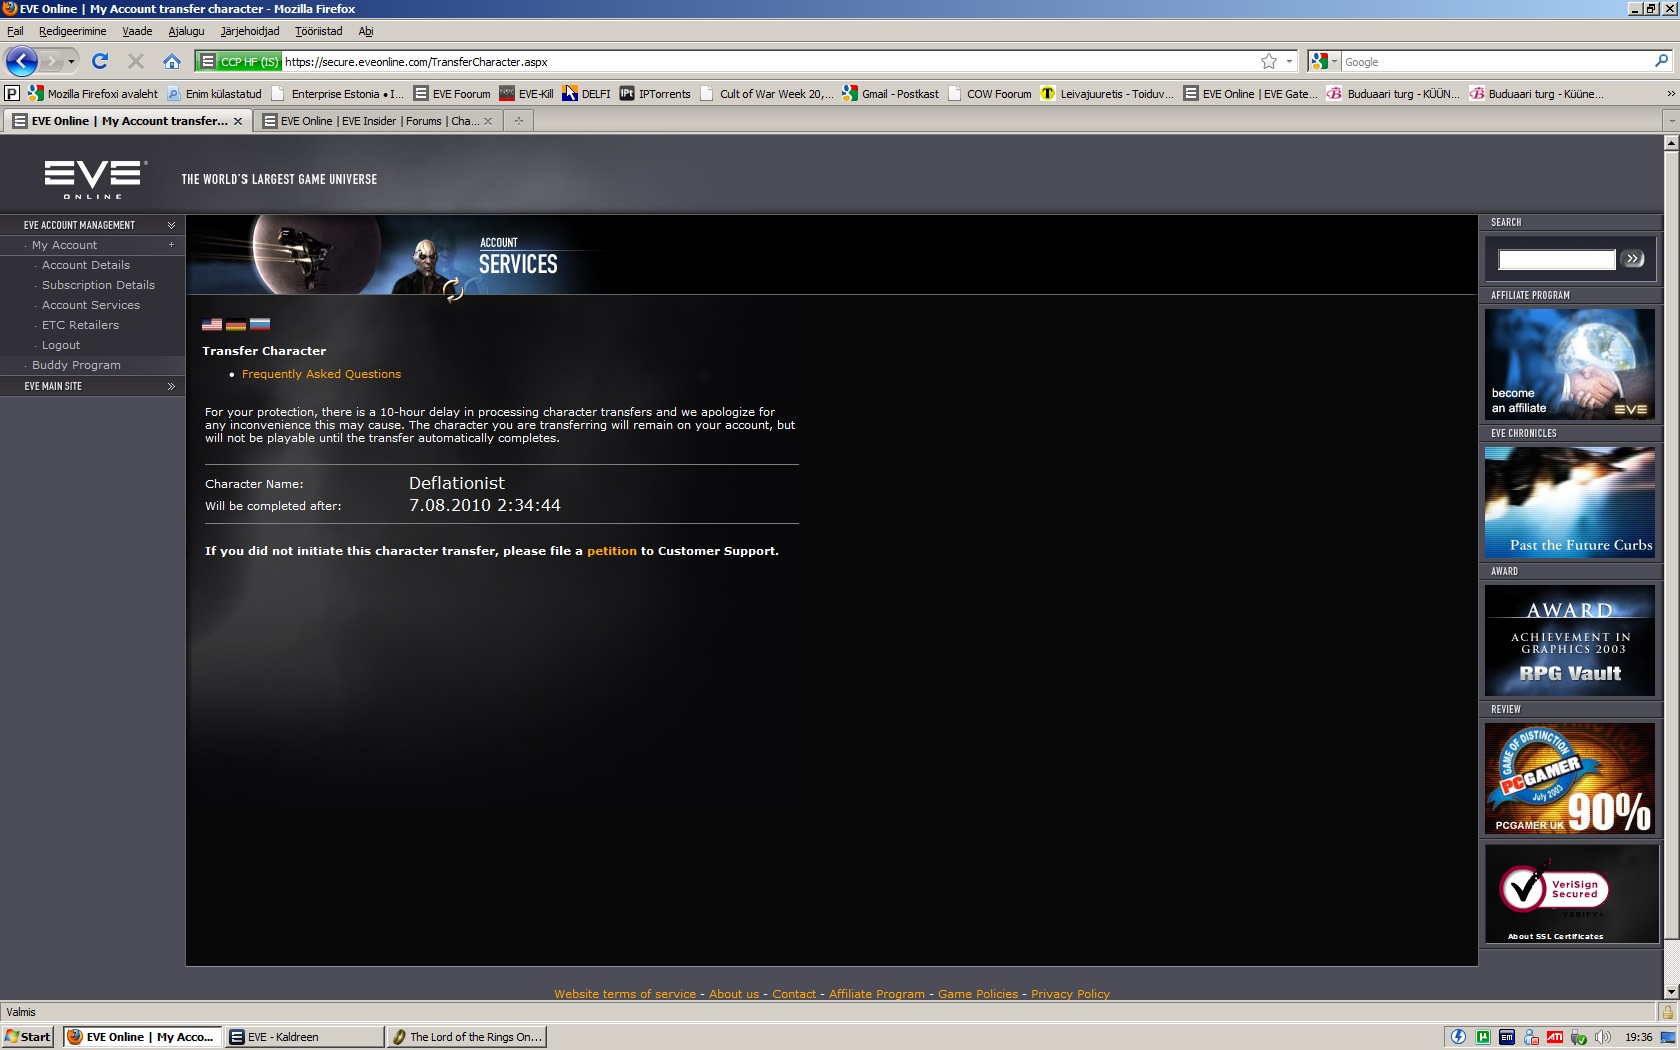Click the petition link
Screen dimensions: 1680x1050
click(x=612, y=551)
